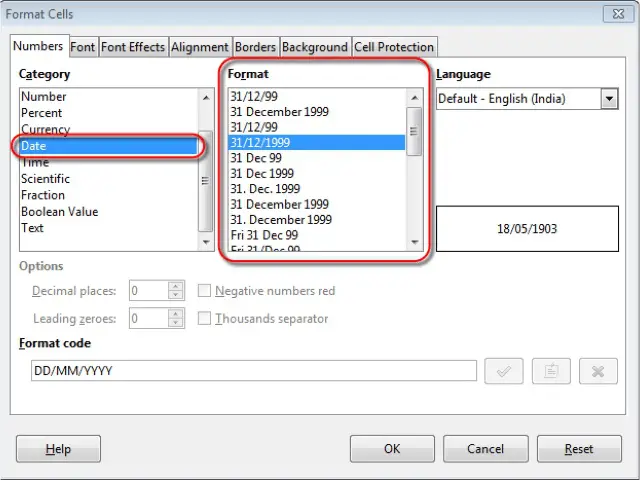This screenshot has width=640, height=480.
Task: Select highlighted format 31/12/1999
Action: tap(317, 142)
